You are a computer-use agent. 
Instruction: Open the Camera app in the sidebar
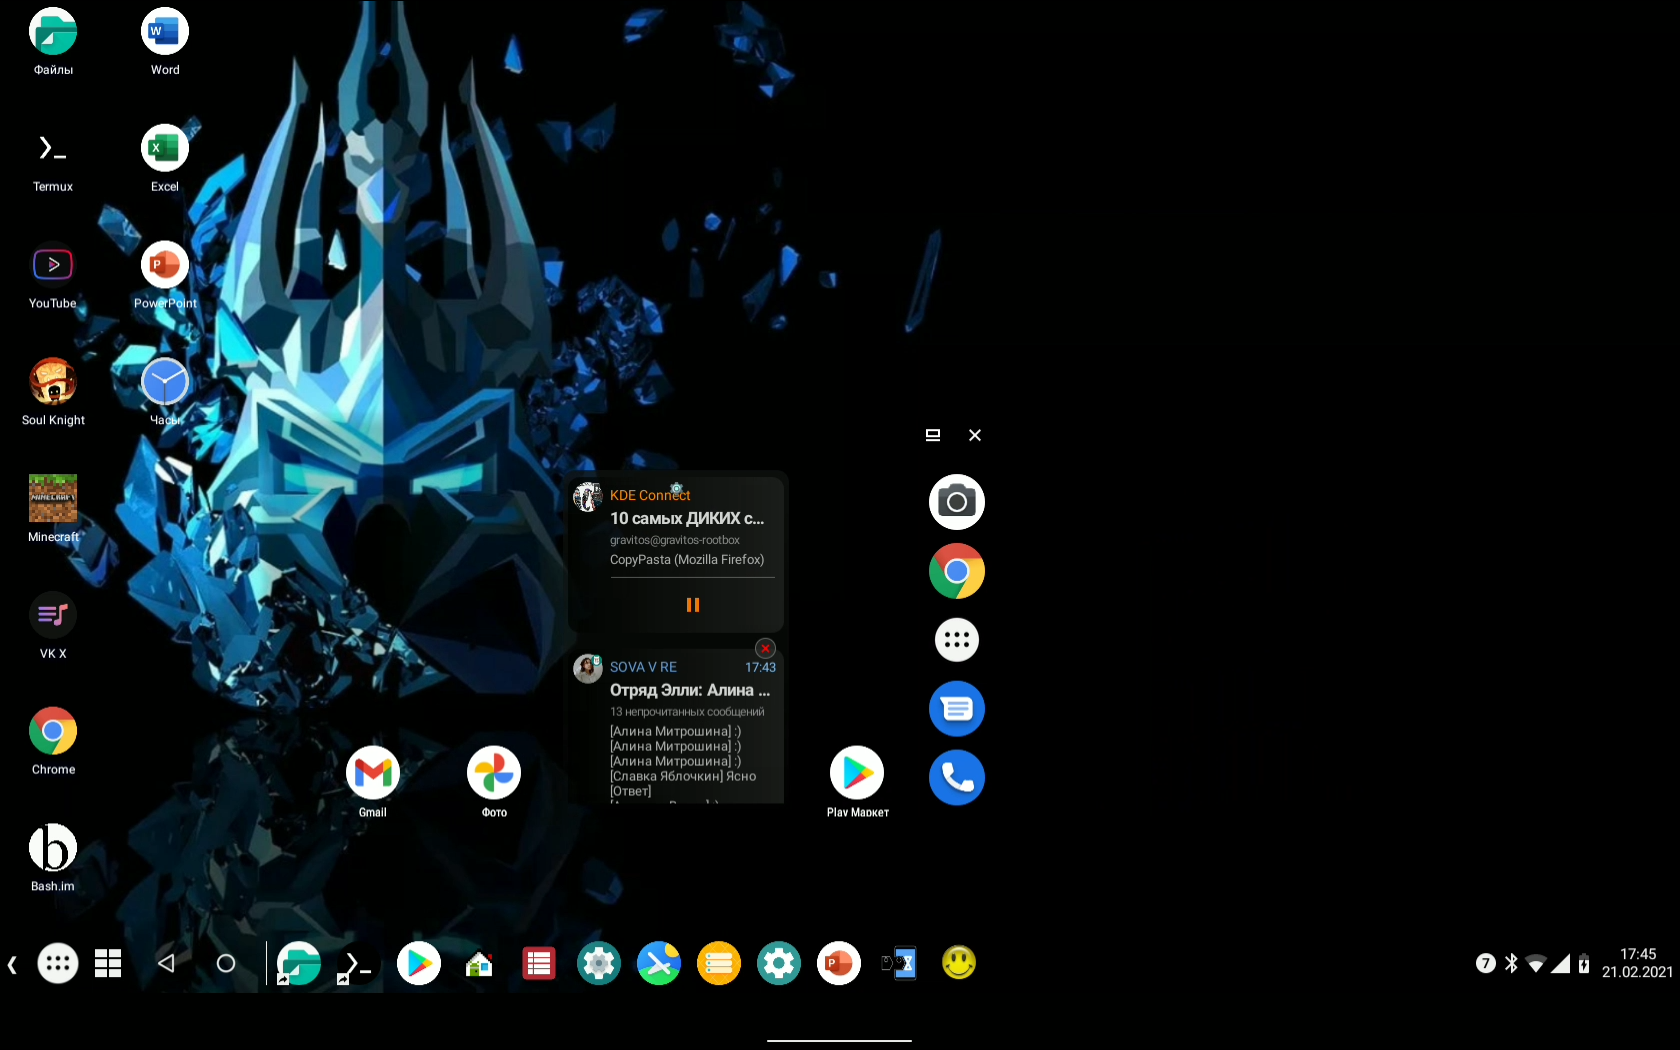coord(956,501)
